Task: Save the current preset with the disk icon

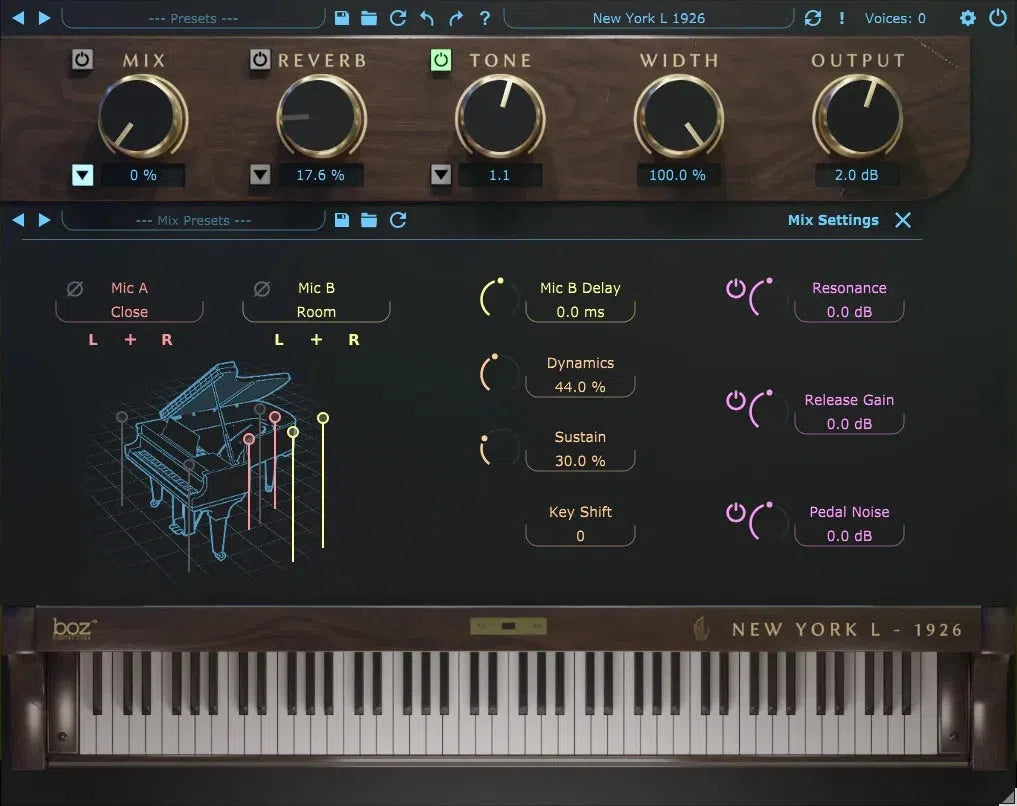Action: [x=342, y=18]
